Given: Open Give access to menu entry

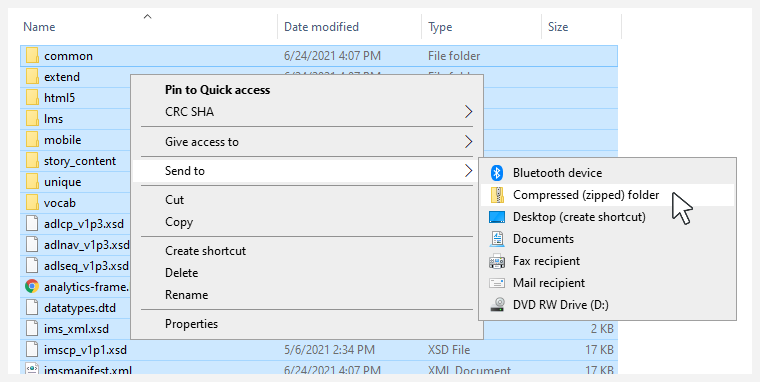Looking at the screenshot, I should click(x=307, y=142).
